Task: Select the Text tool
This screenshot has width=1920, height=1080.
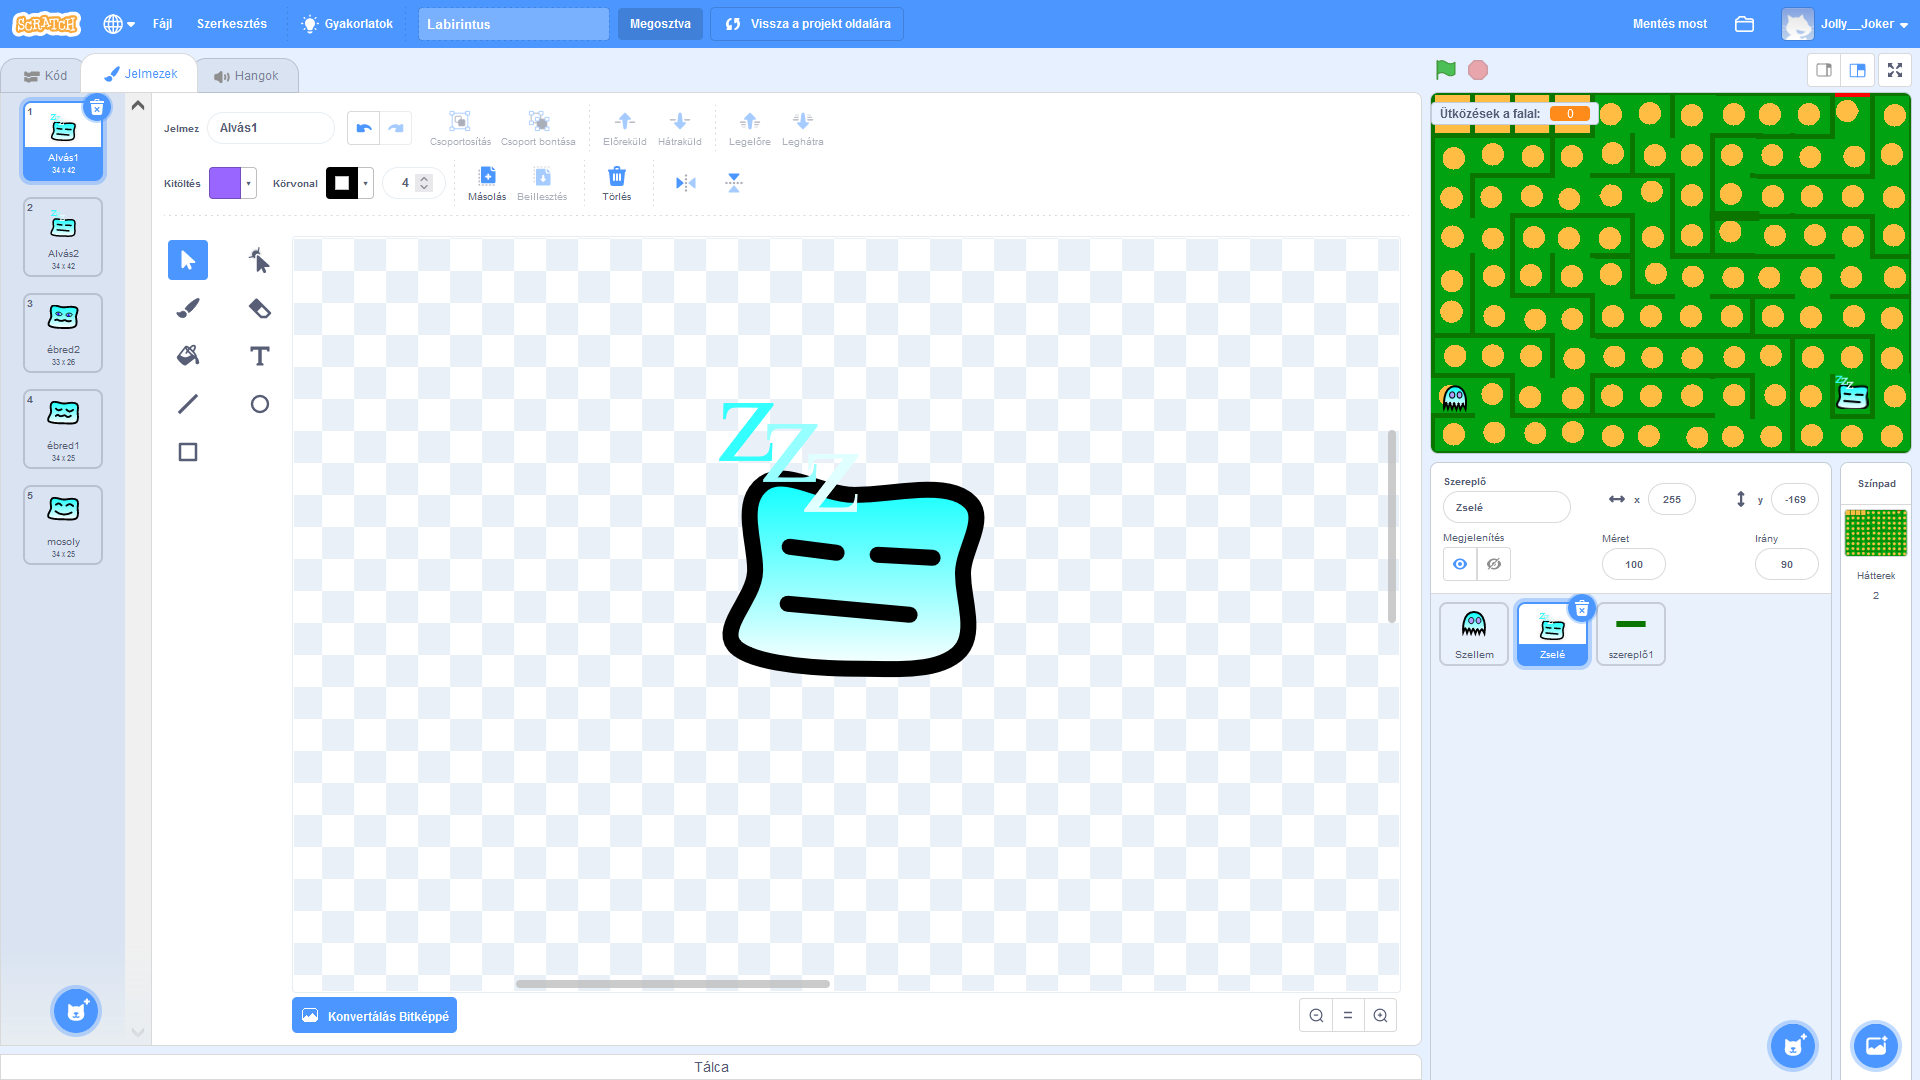Action: point(259,356)
